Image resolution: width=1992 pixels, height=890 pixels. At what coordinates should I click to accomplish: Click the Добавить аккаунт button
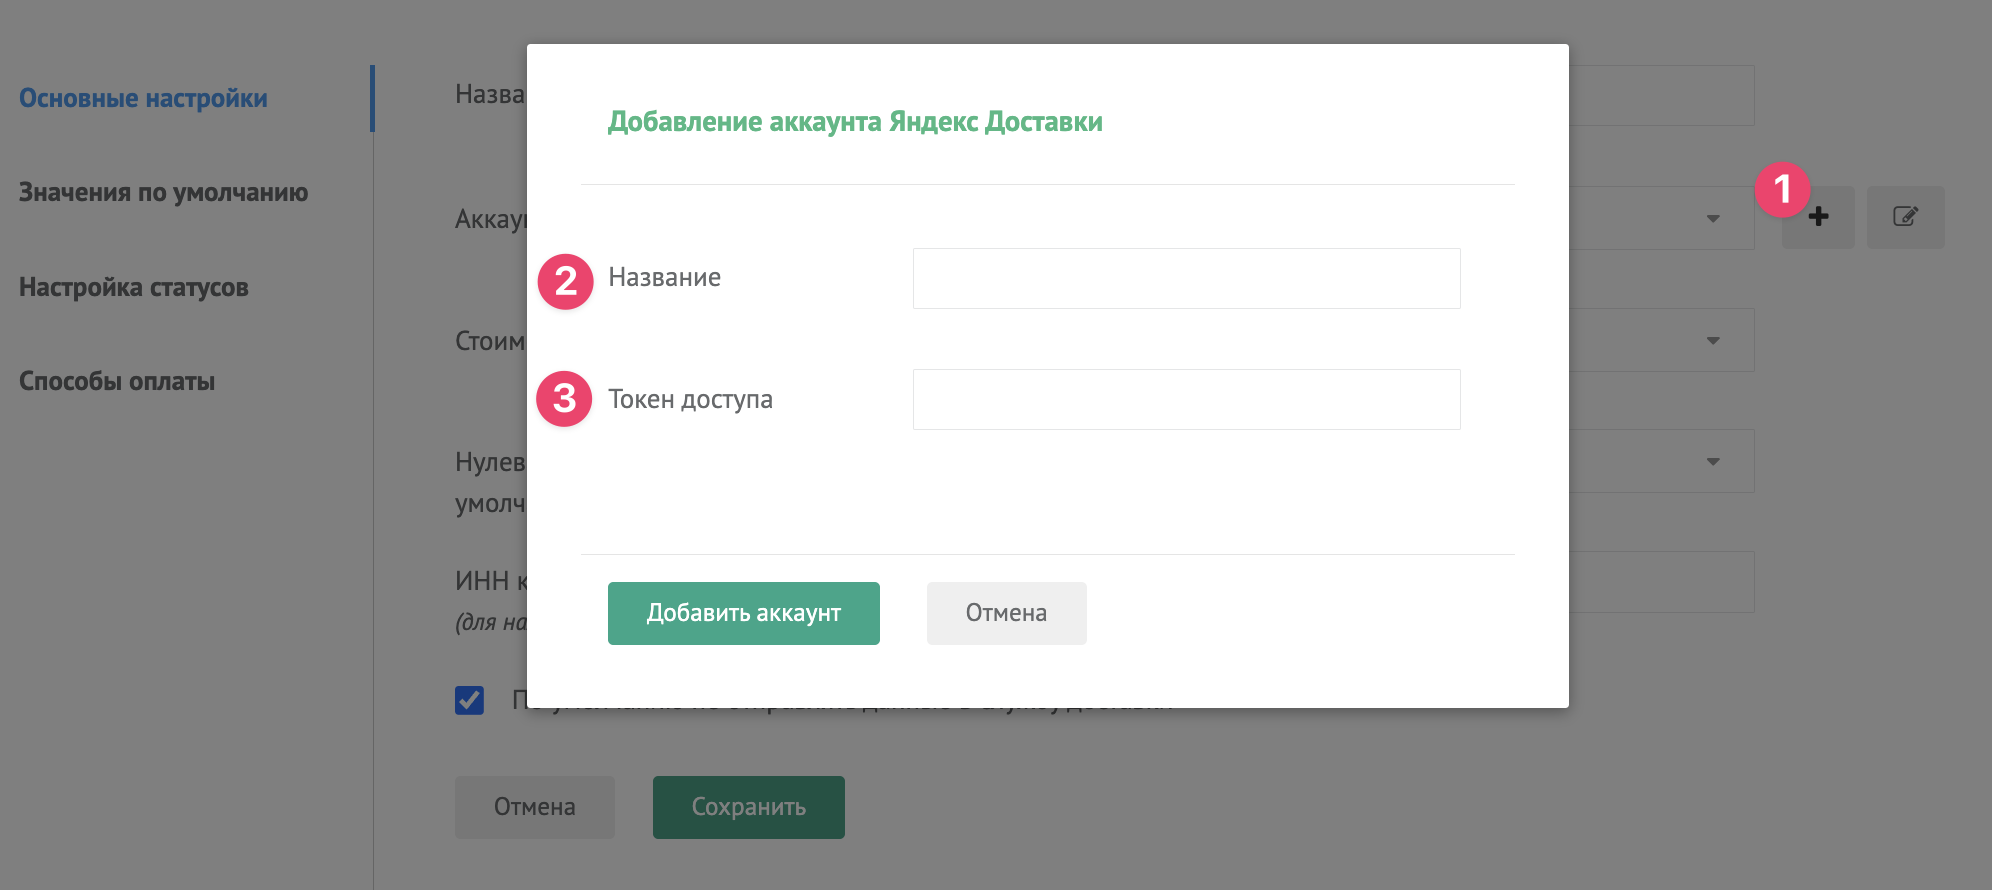click(744, 613)
